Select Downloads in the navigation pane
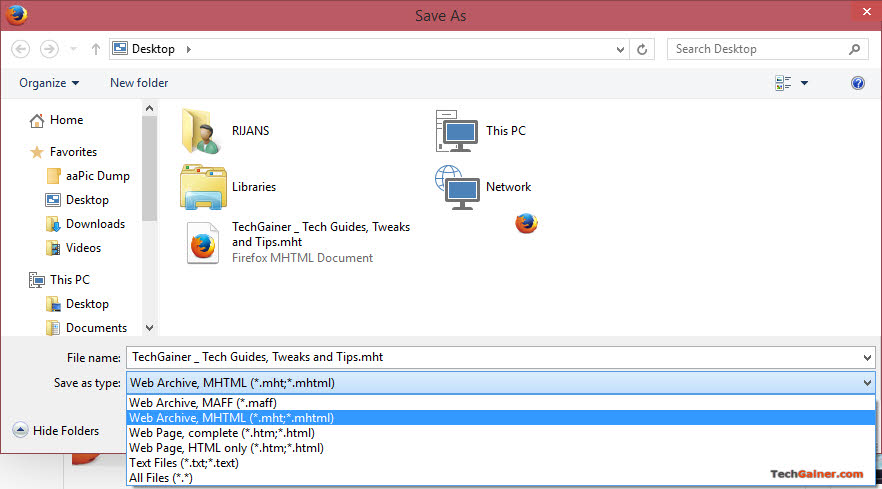The image size is (882, 489). [86, 224]
